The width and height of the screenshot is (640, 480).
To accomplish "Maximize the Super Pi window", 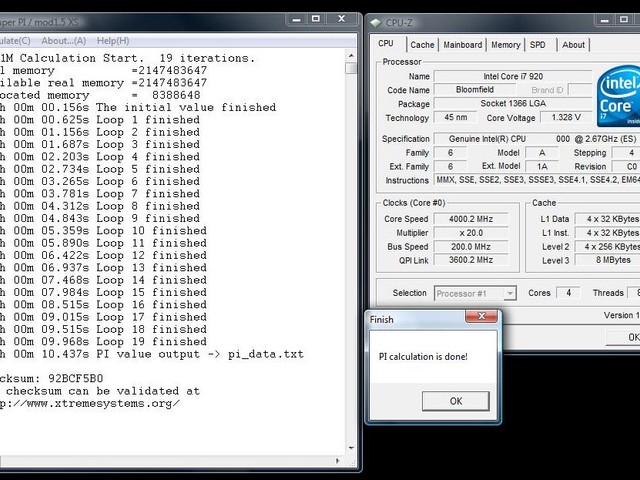I will pos(316,19).
